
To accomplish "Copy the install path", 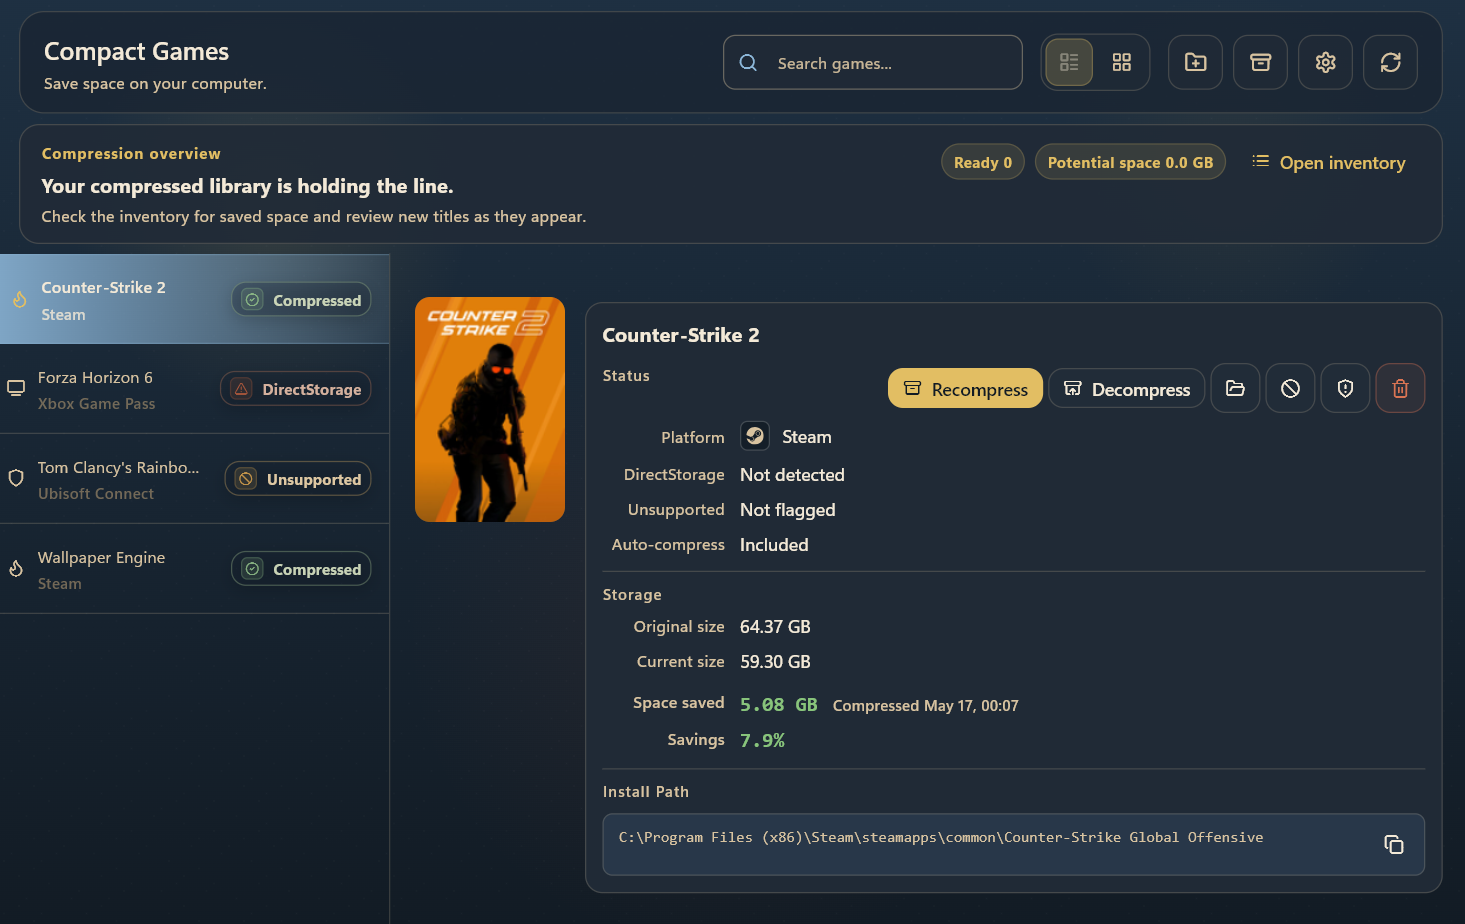I will coord(1394,844).
